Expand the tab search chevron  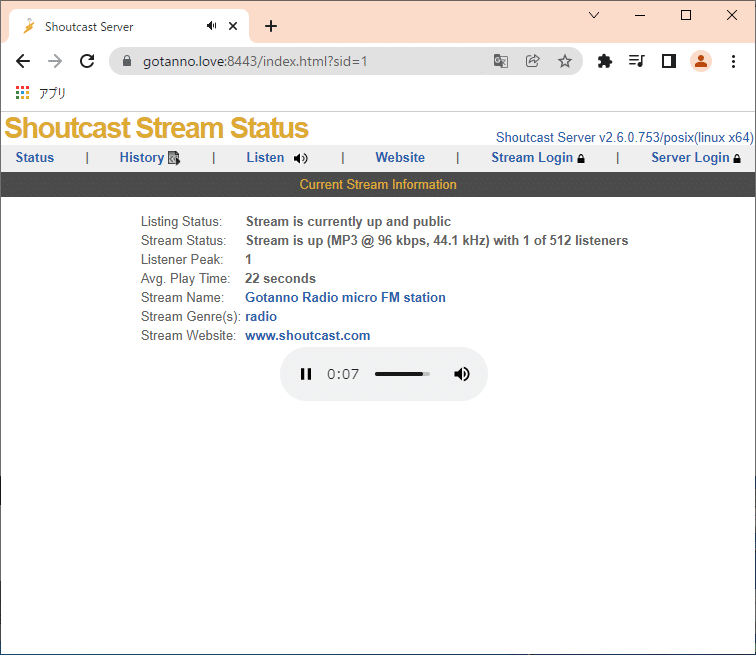click(594, 15)
